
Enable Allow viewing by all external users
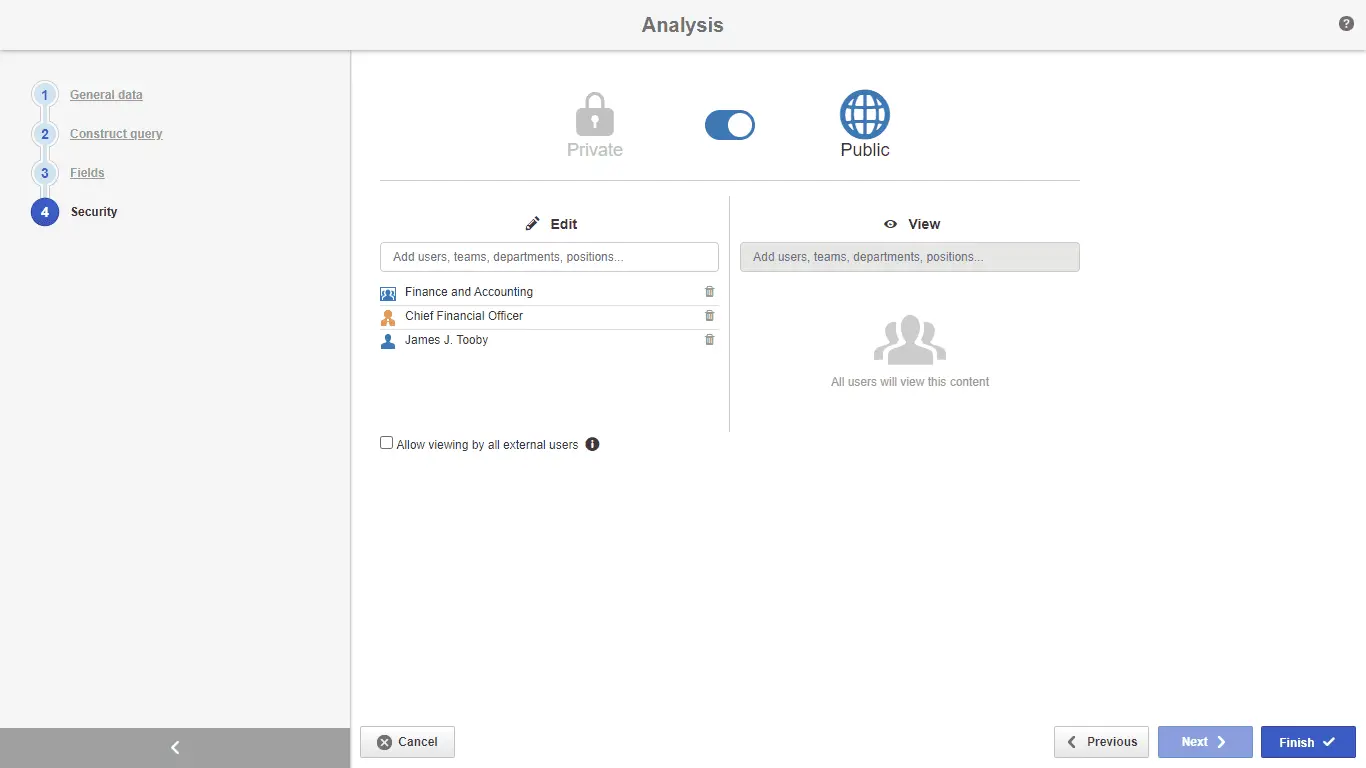tap(387, 443)
